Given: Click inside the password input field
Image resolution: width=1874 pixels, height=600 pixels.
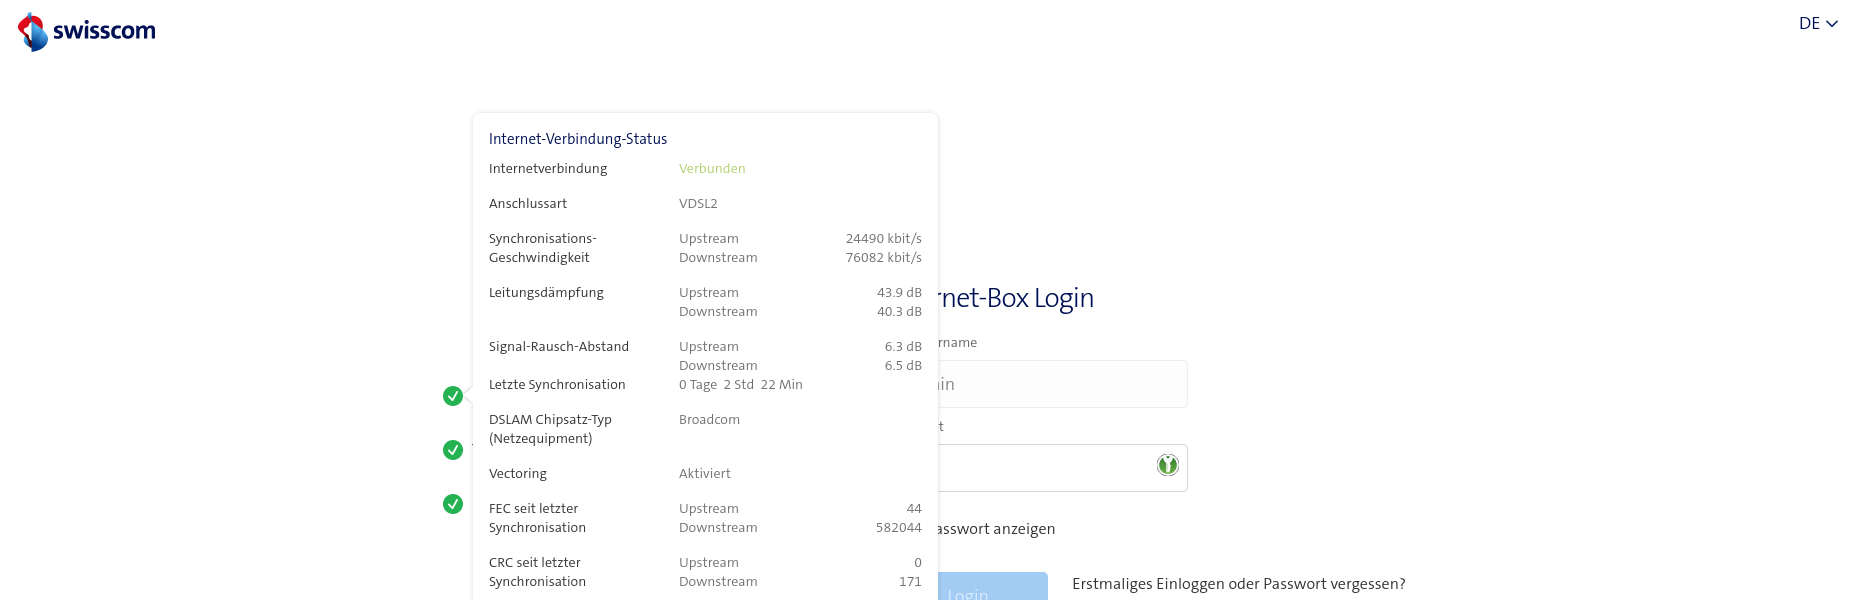Looking at the screenshot, I should (1040, 468).
